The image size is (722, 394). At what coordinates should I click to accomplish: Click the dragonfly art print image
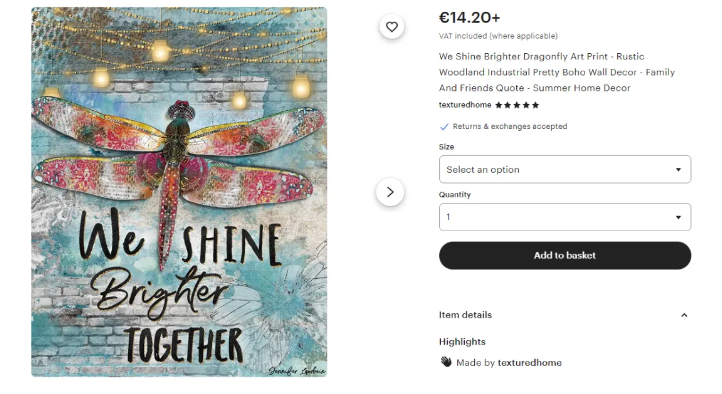pos(179,192)
